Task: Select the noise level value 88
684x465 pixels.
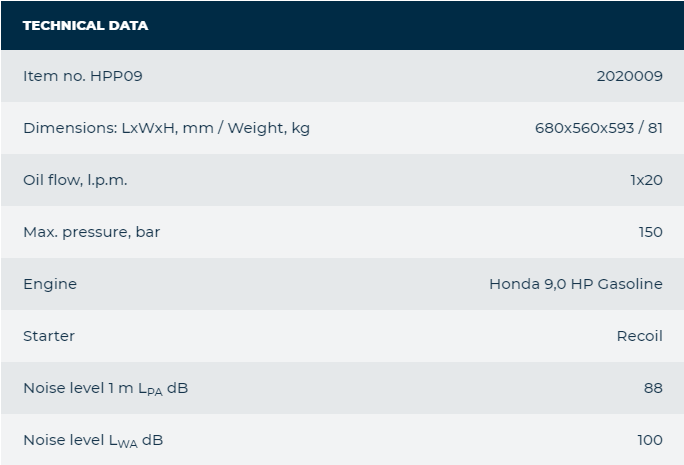Action: [x=653, y=388]
